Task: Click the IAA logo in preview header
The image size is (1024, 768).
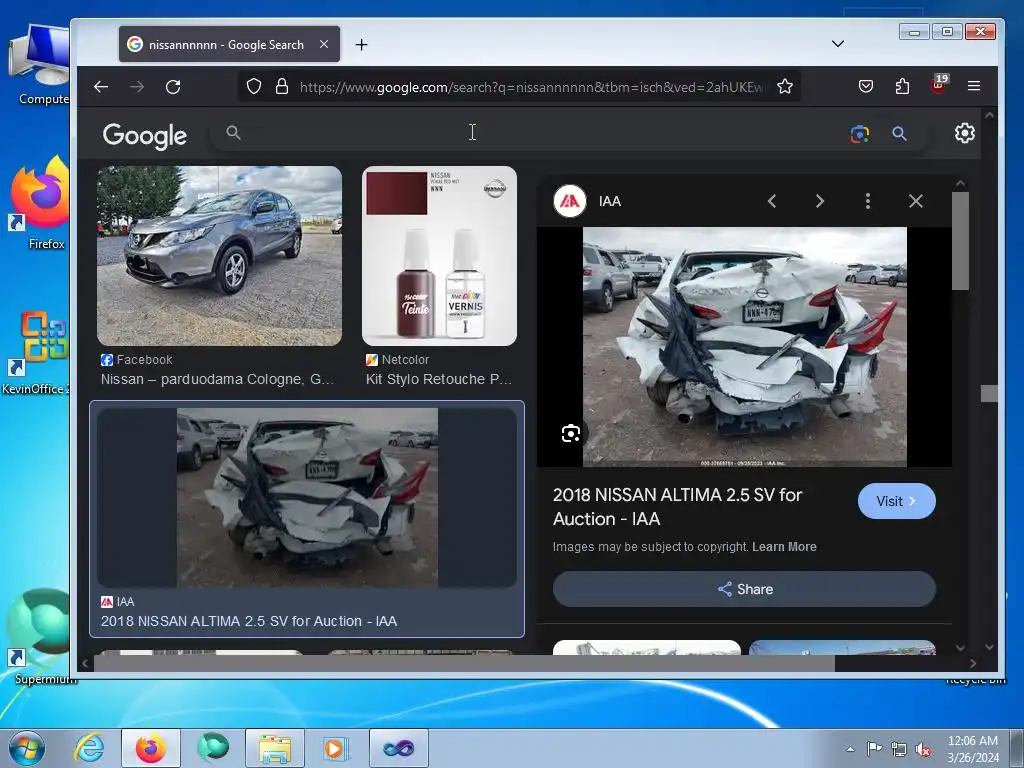Action: pyautogui.click(x=569, y=201)
